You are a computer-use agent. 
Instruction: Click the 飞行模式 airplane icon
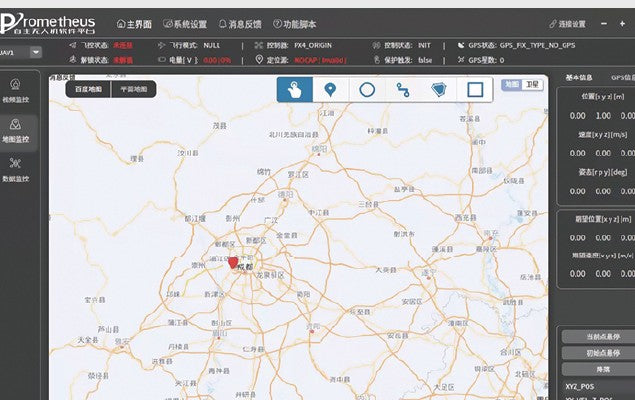(x=162, y=45)
